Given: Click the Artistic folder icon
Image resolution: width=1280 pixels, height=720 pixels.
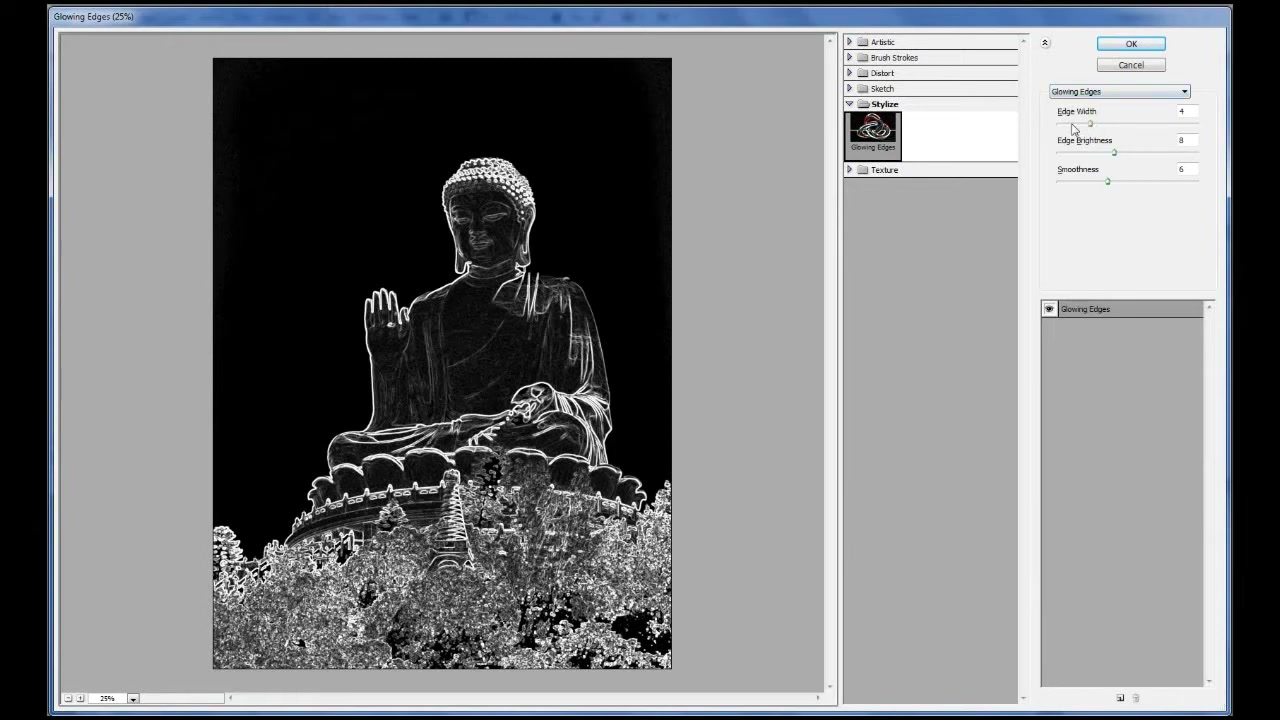Looking at the screenshot, I should point(863,42).
